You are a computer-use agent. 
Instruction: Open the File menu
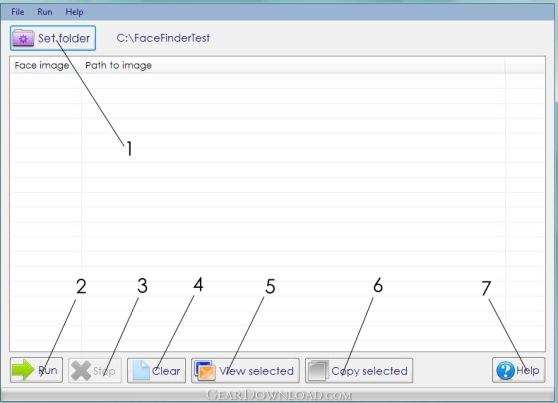pyautogui.click(x=17, y=12)
